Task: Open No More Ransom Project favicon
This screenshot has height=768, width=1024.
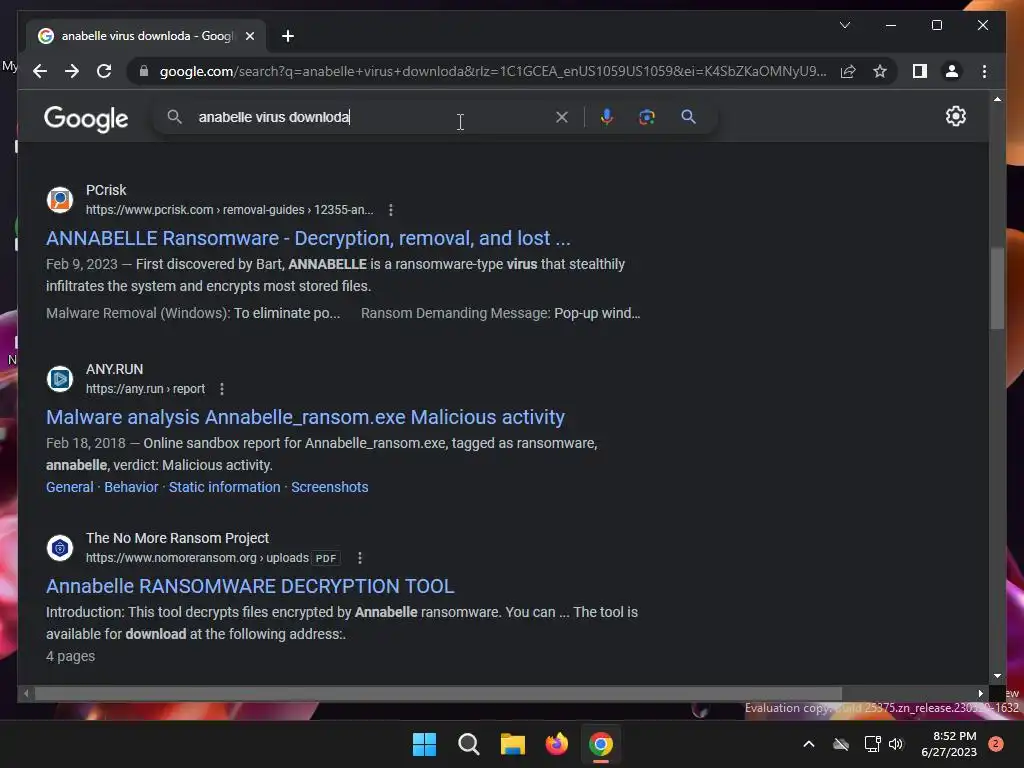Action: [x=60, y=547]
